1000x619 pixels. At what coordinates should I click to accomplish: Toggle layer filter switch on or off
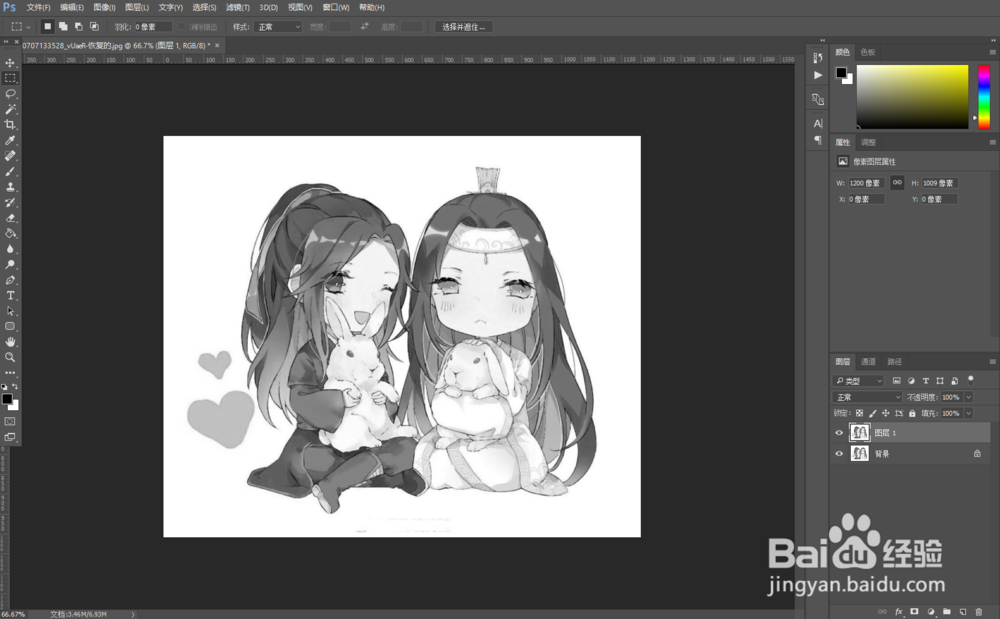click(971, 380)
